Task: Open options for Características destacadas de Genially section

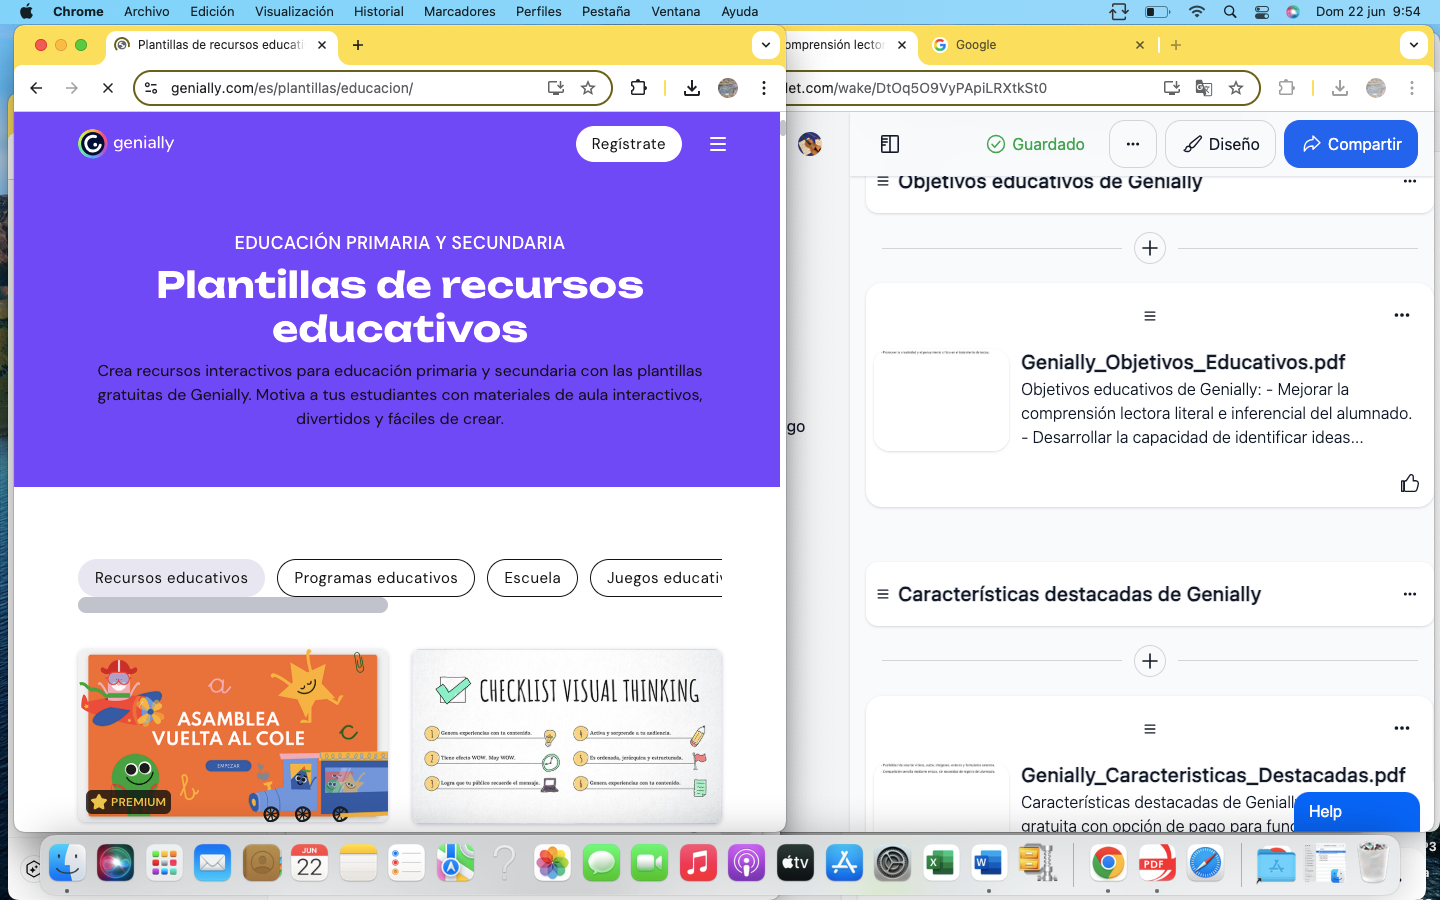Action: point(1410,594)
